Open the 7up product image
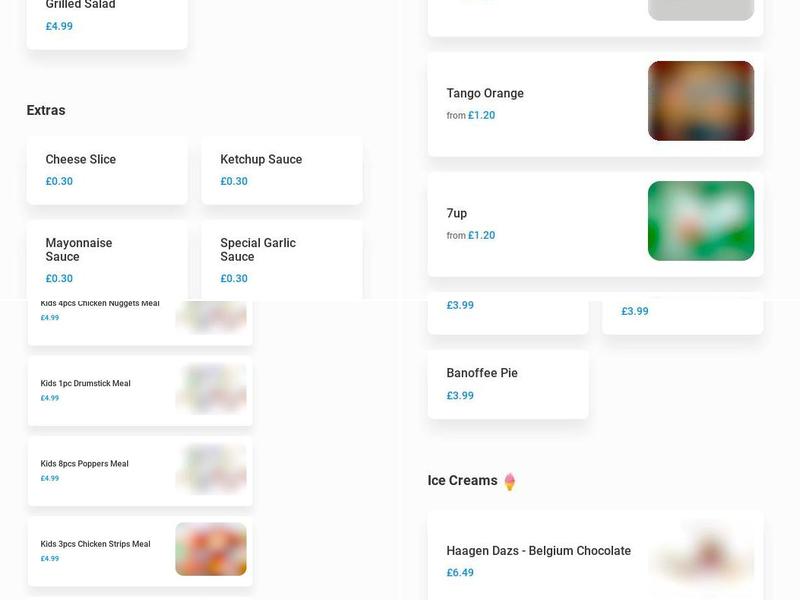Image resolution: width=800 pixels, height=600 pixels. (701, 220)
